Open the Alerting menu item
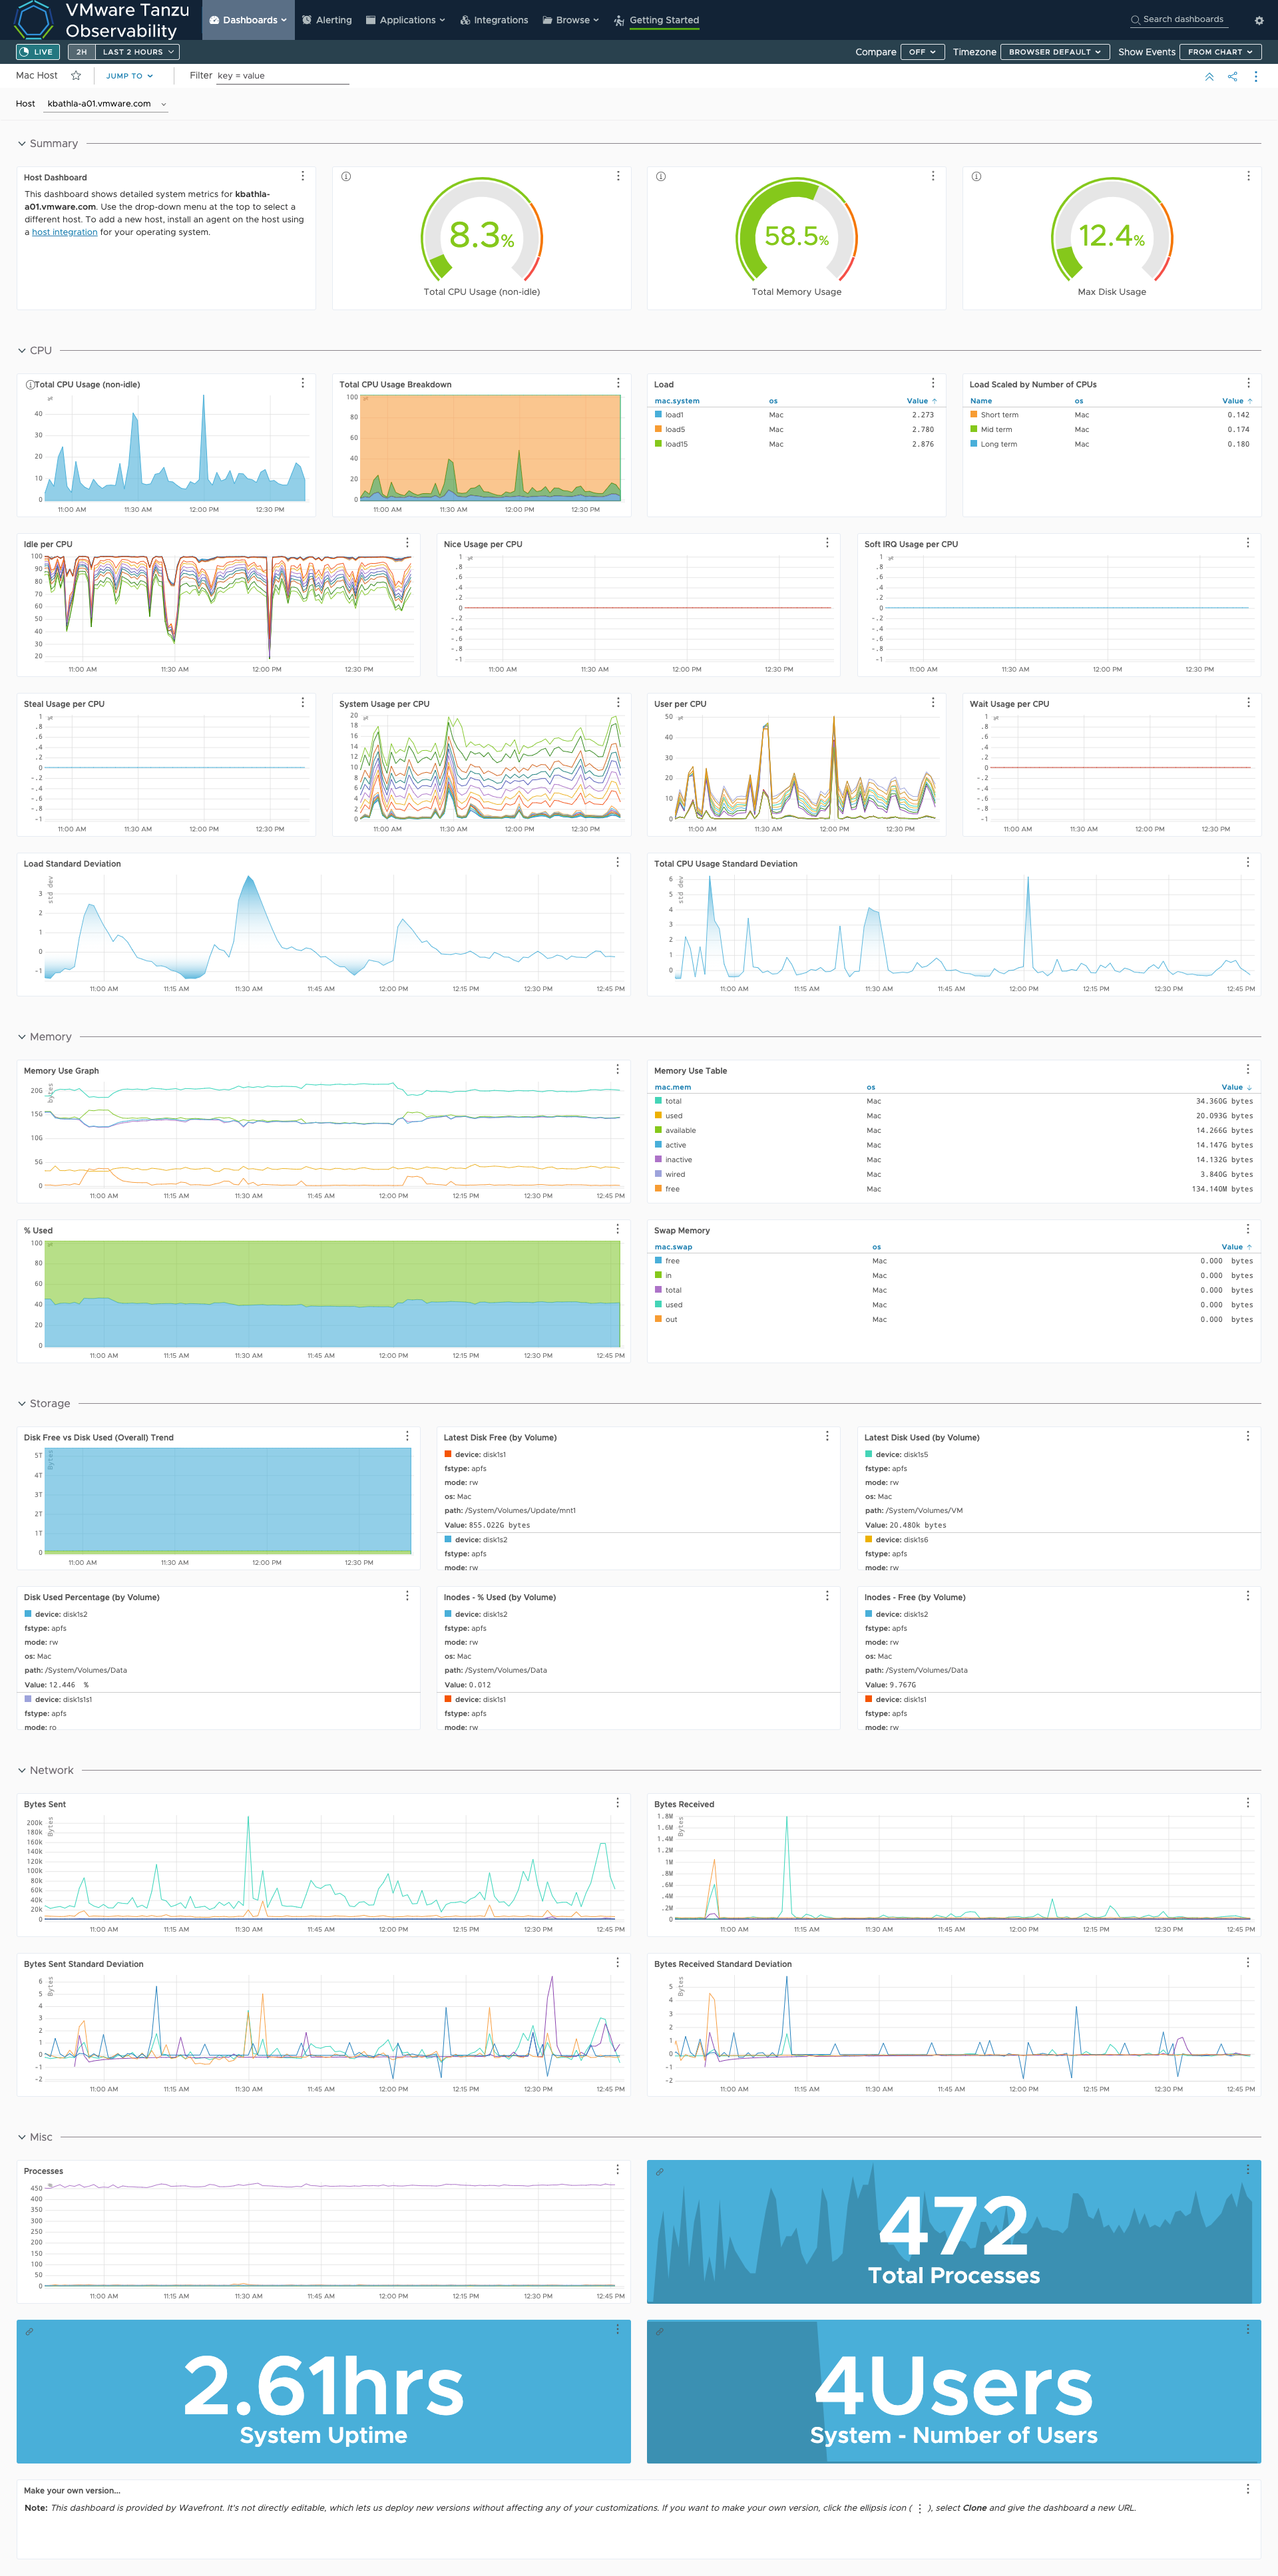This screenshot has height=2576, width=1278. coord(327,20)
